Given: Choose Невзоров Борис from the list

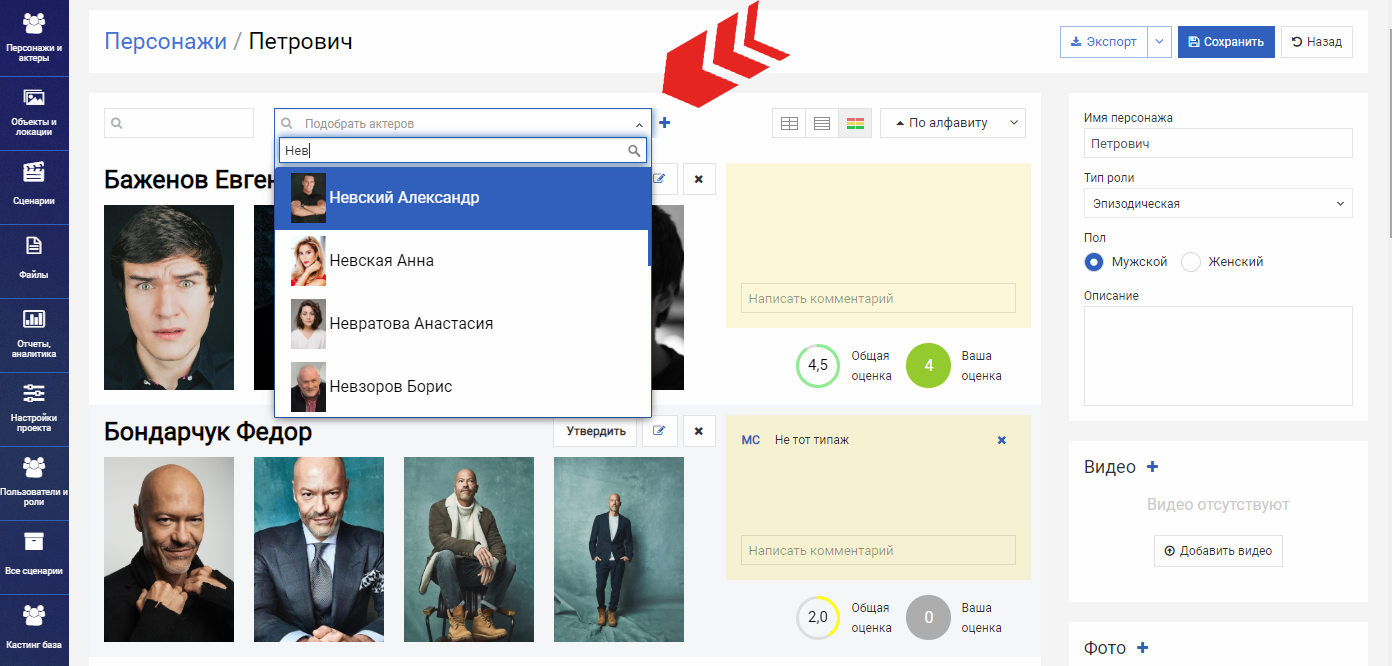Looking at the screenshot, I should click(x=462, y=386).
